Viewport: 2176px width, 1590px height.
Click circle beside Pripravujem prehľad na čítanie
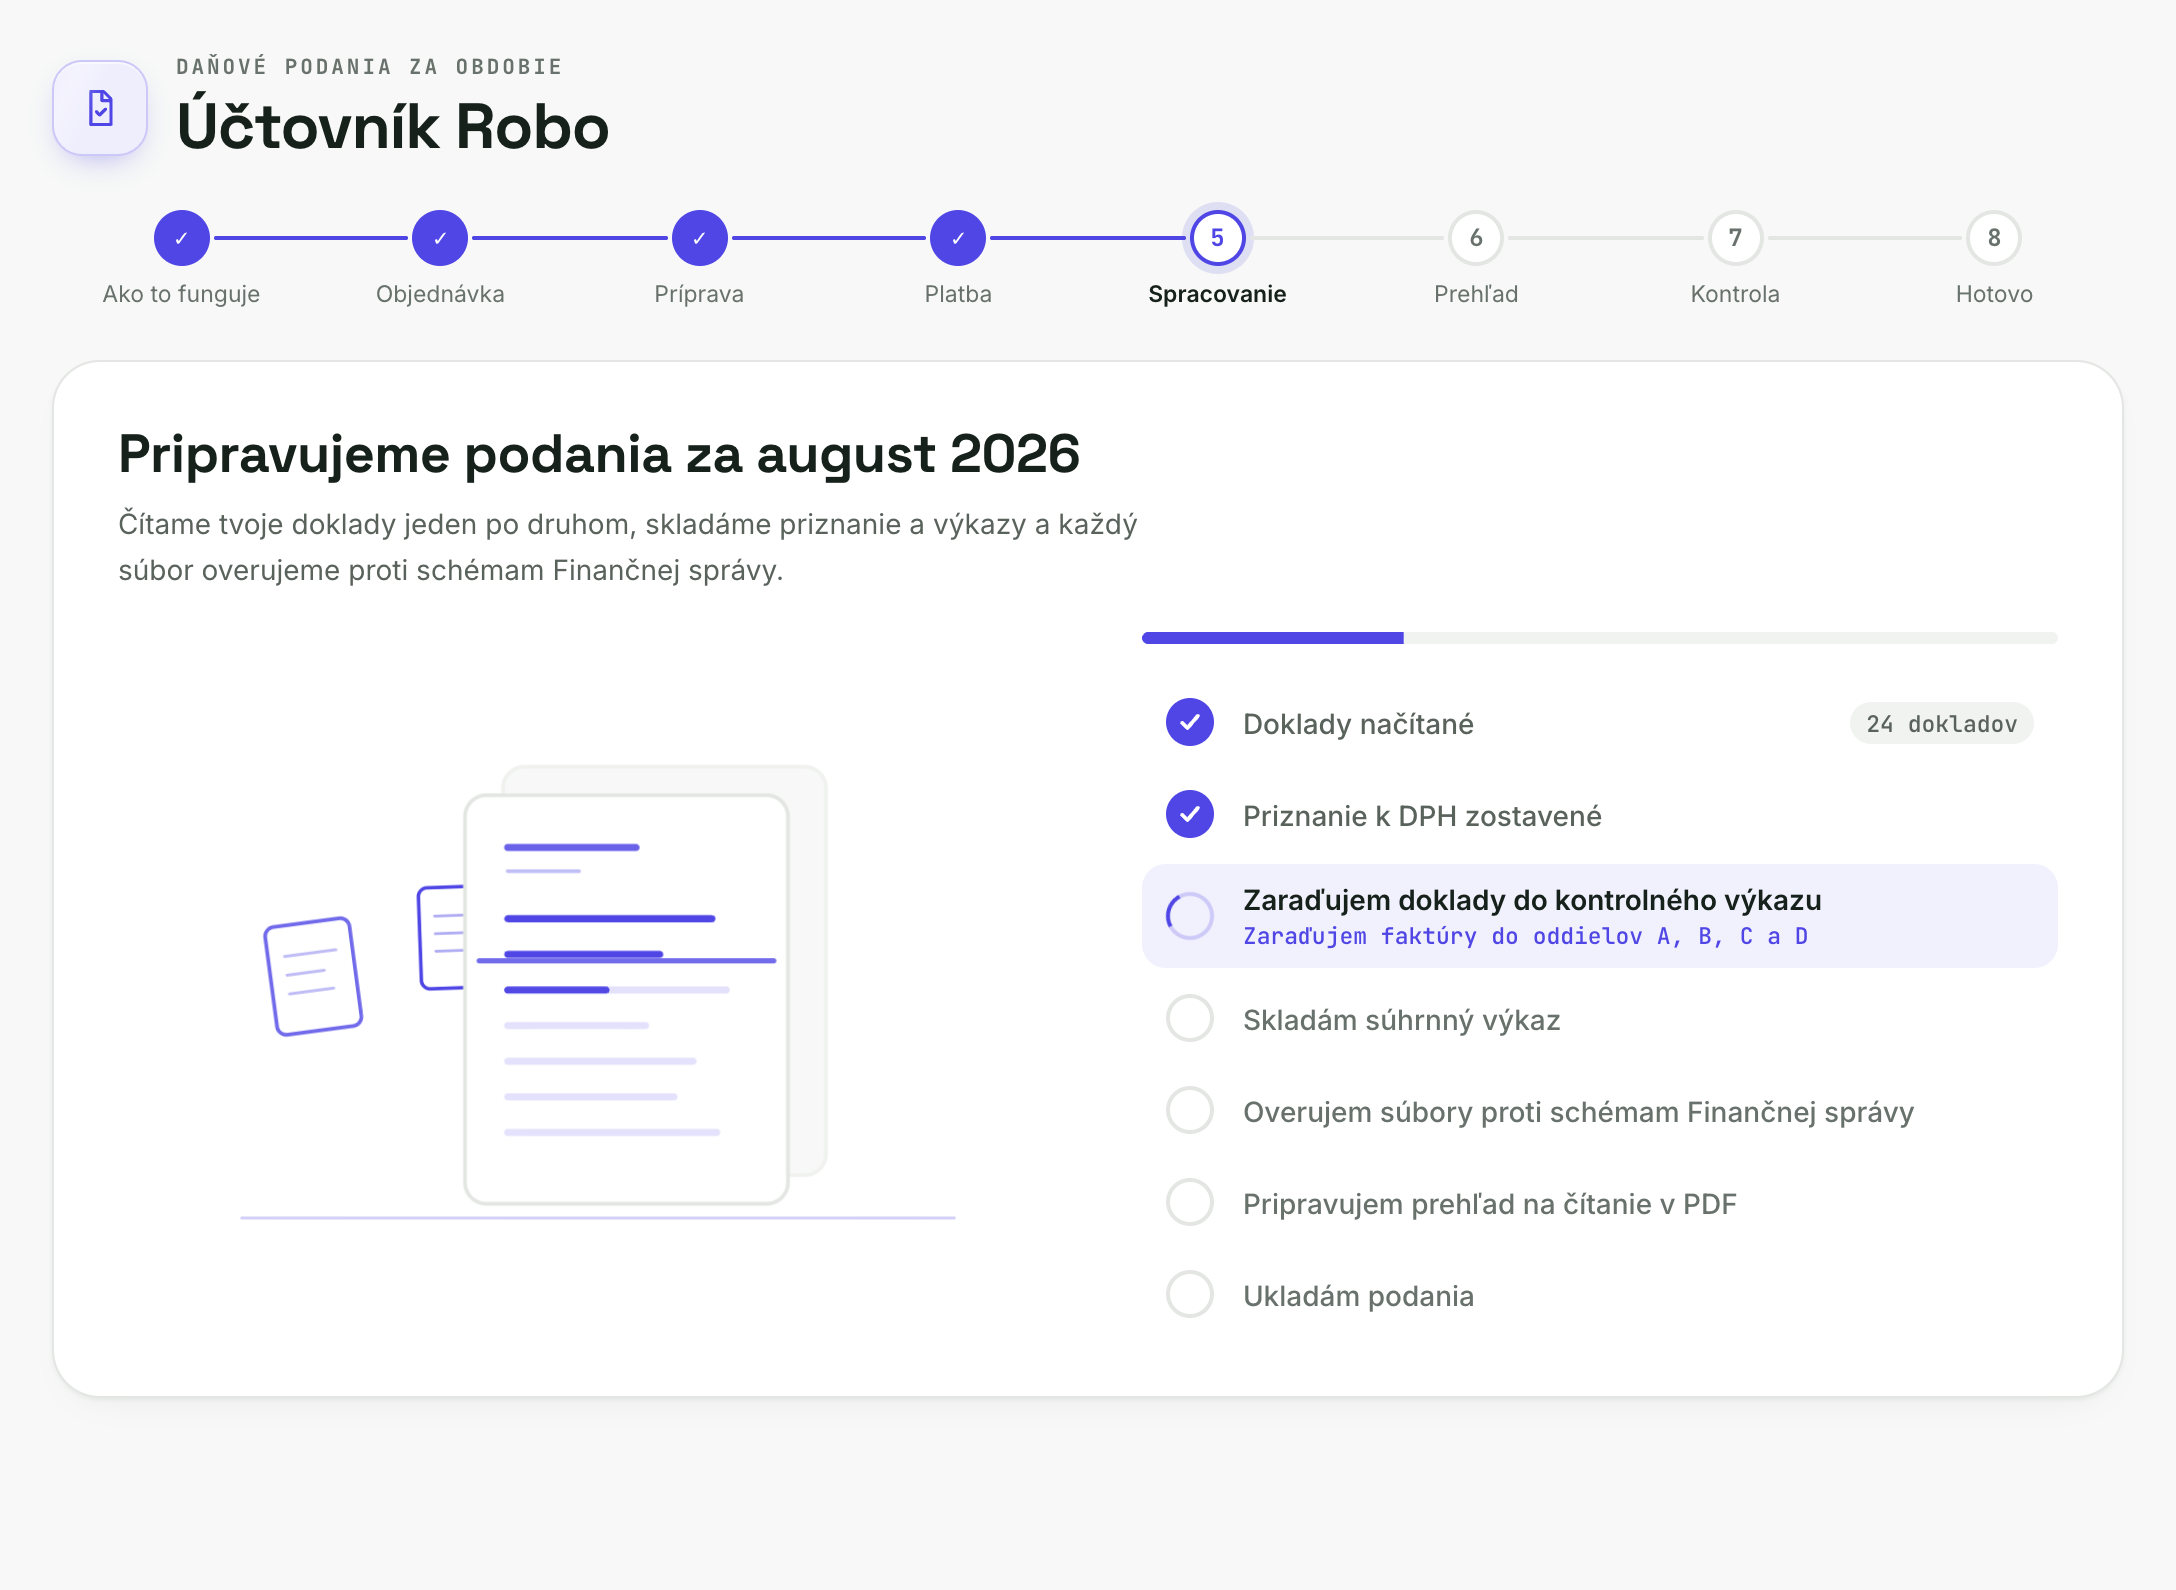[1190, 1203]
